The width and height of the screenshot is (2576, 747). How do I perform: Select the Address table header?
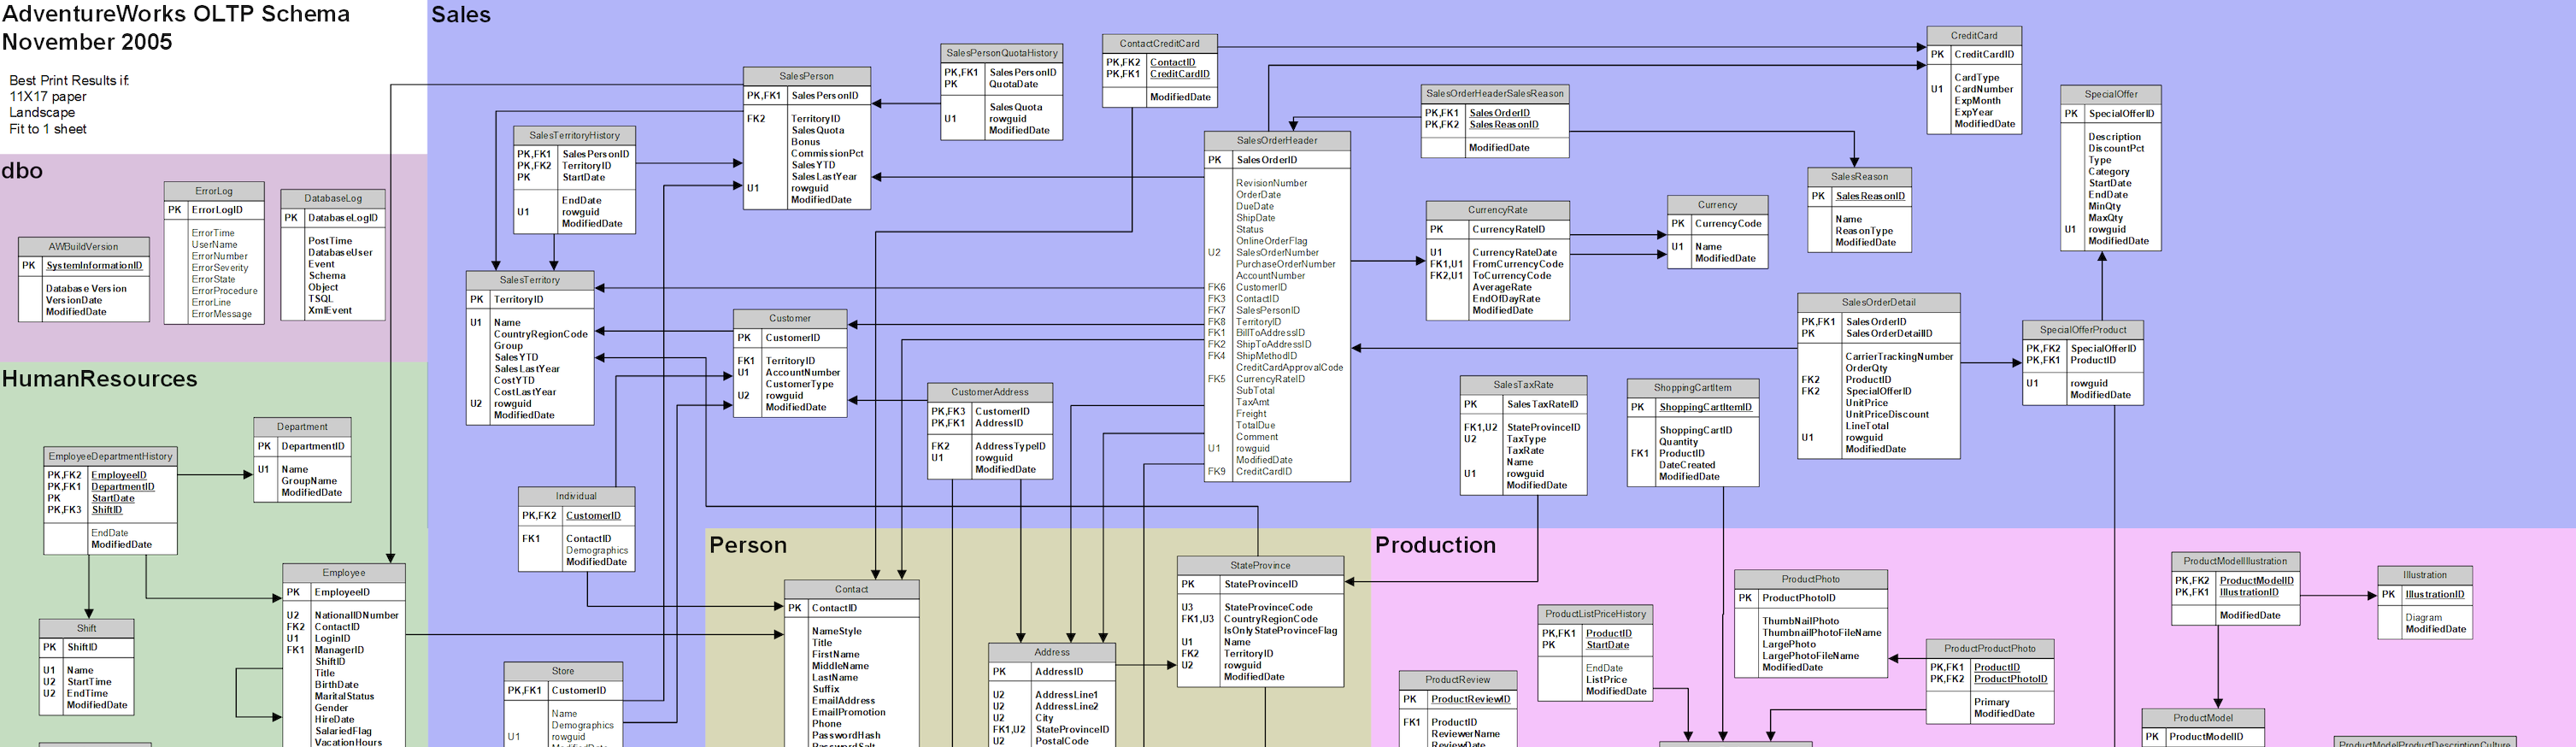pyautogui.click(x=1051, y=653)
